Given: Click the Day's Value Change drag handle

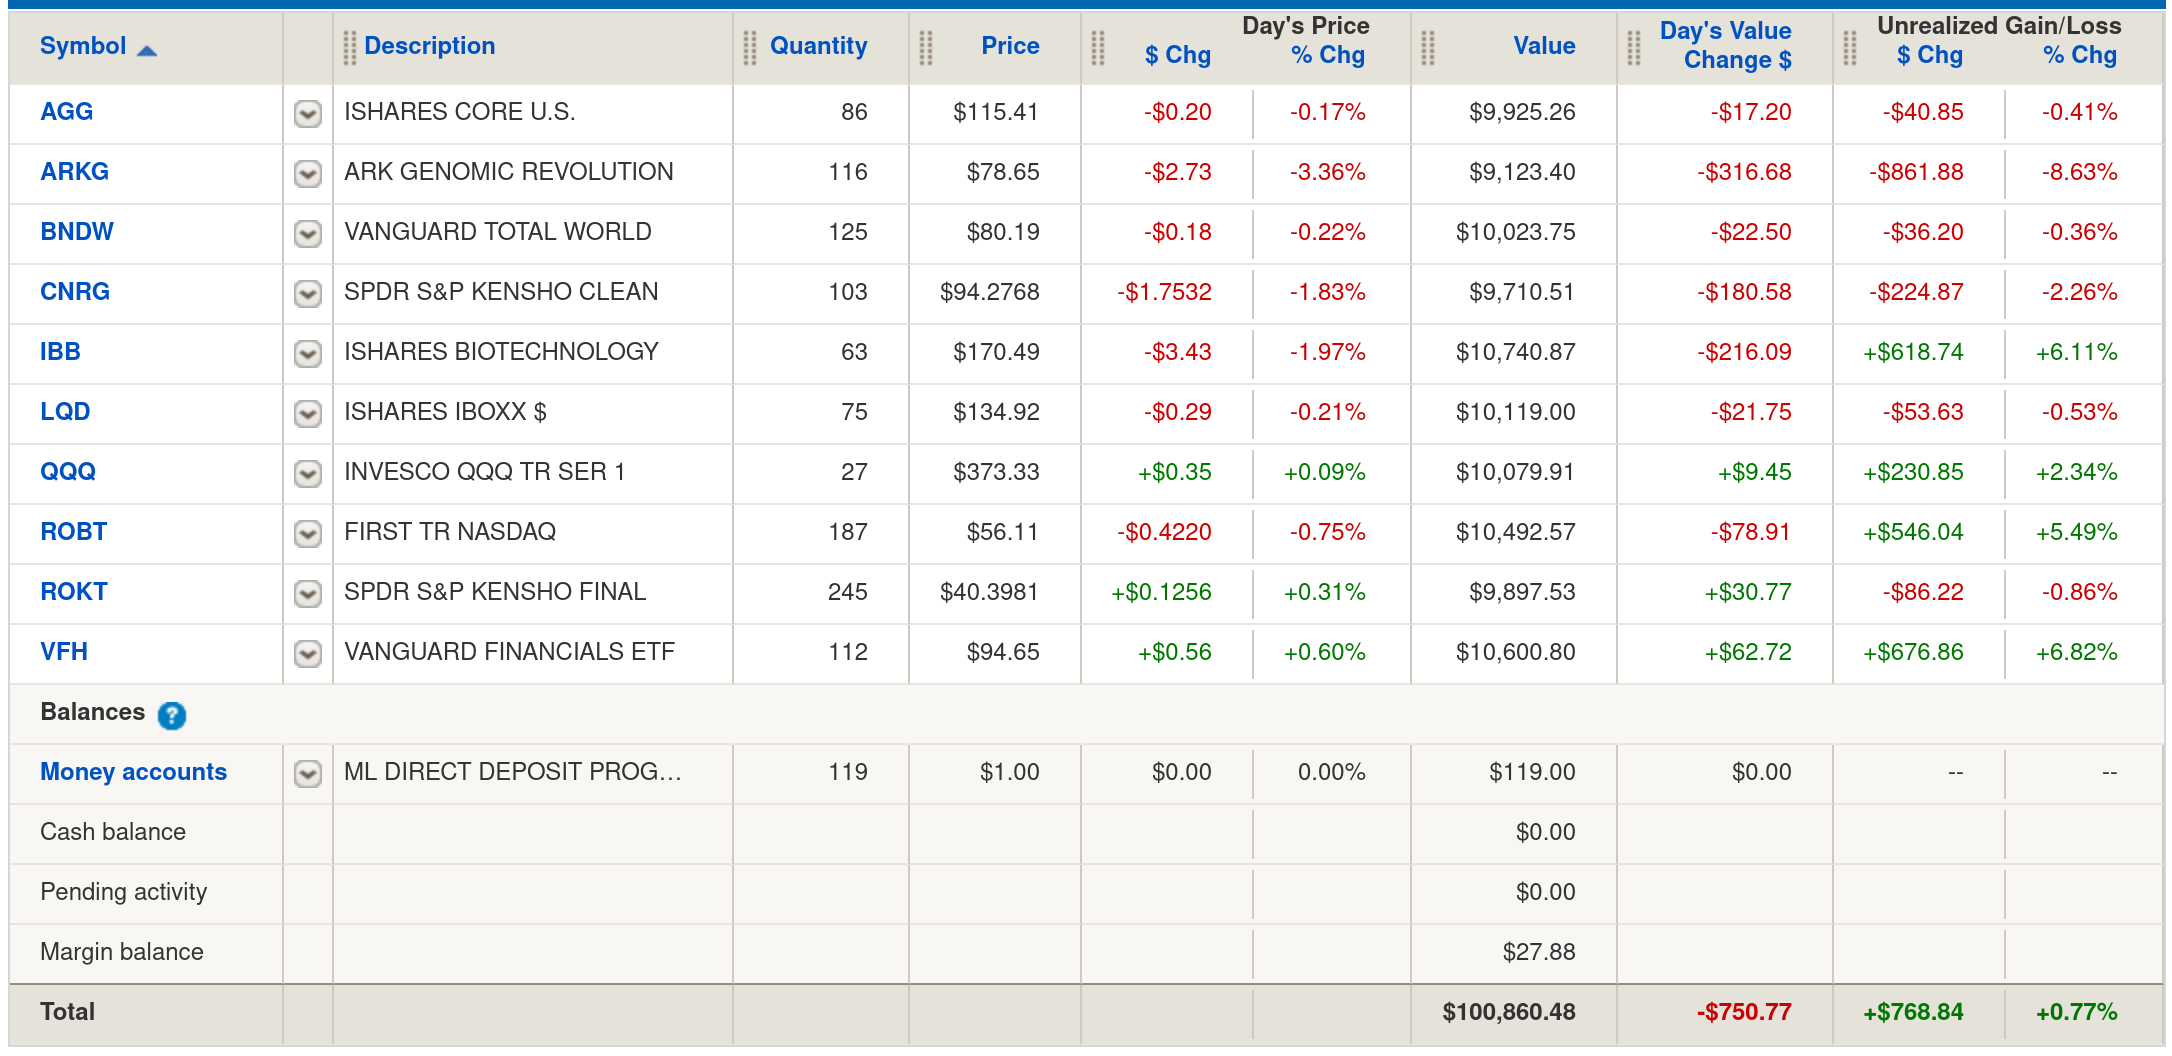Looking at the screenshot, I should 1634,47.
